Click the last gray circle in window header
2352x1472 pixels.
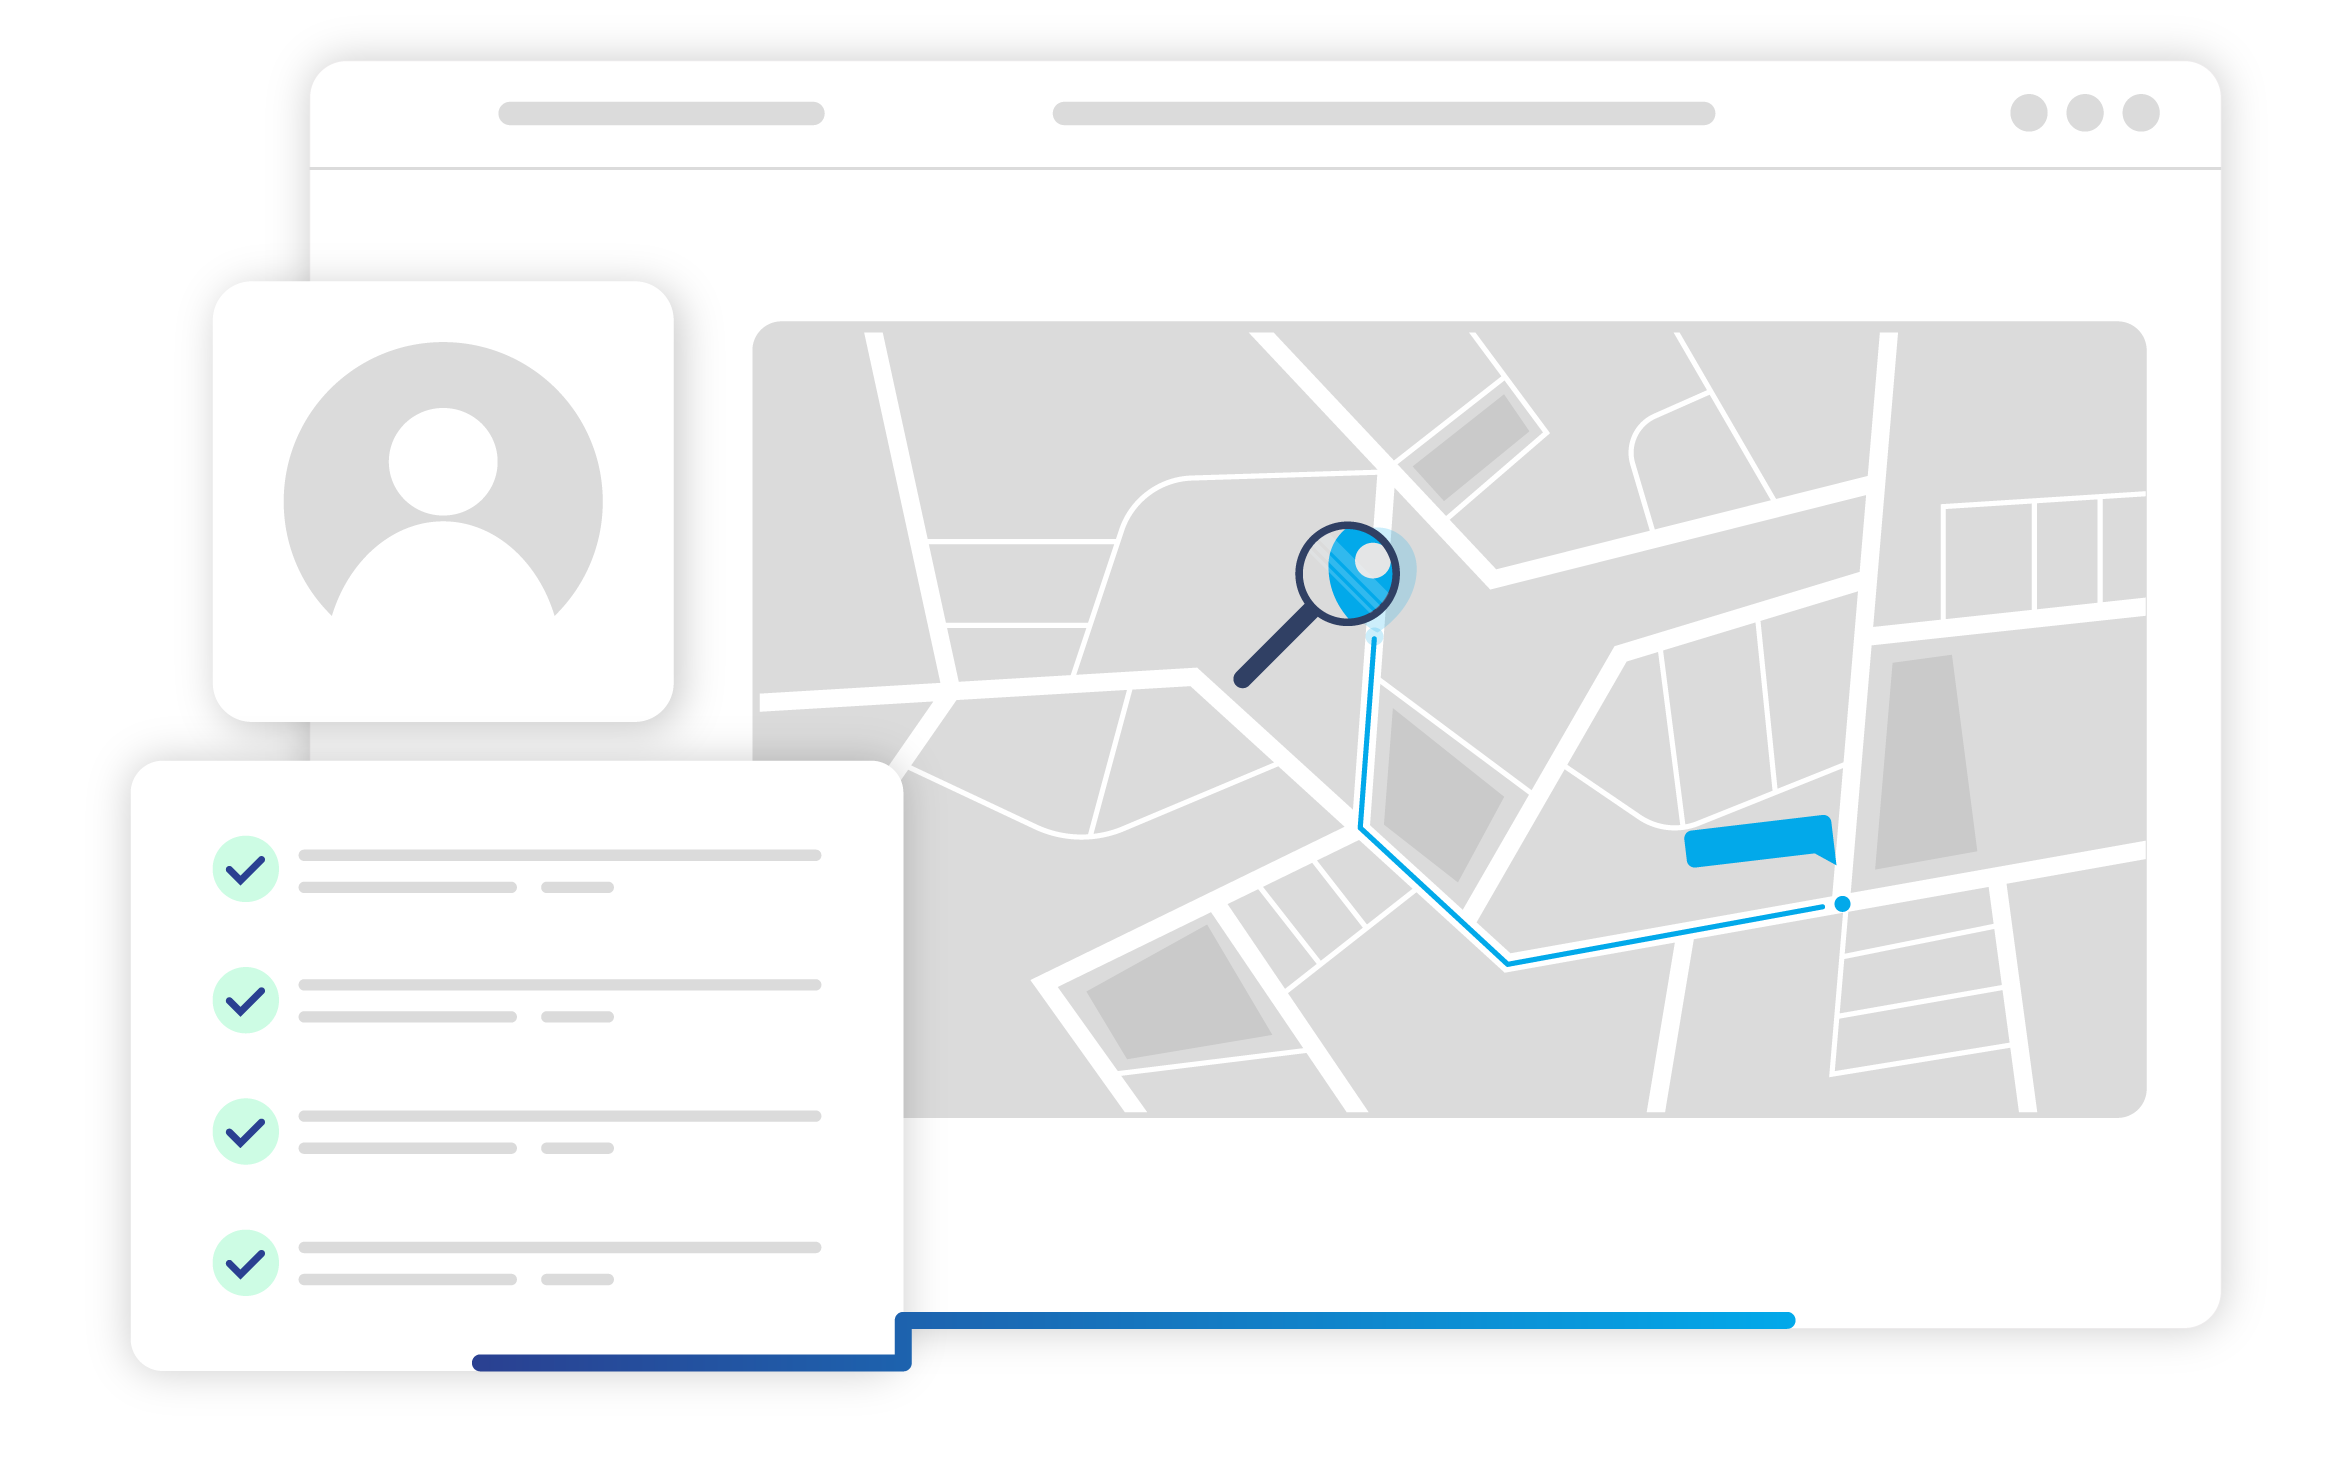click(x=2140, y=113)
